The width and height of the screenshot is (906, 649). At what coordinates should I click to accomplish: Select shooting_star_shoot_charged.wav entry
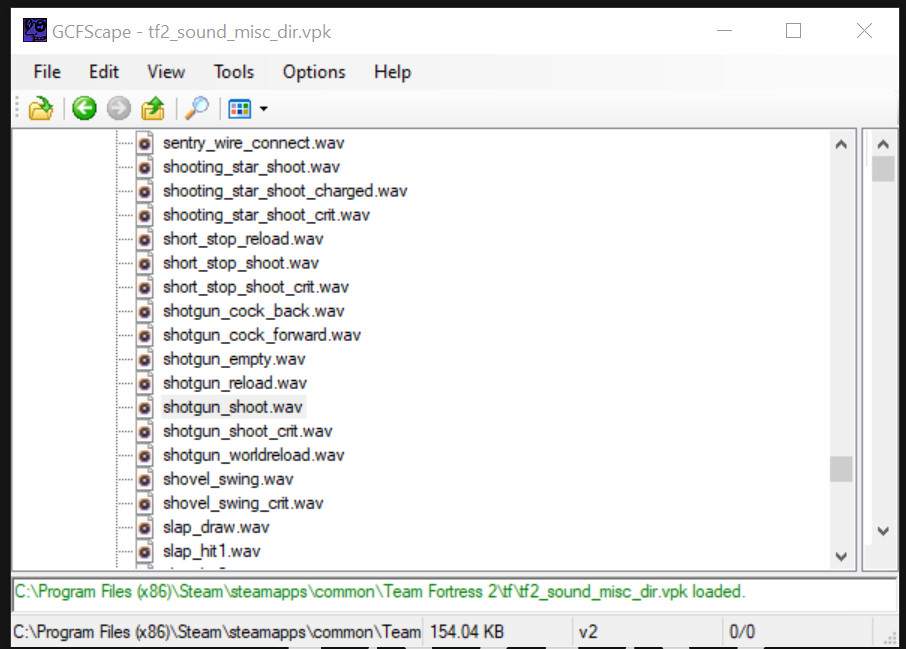(x=284, y=191)
